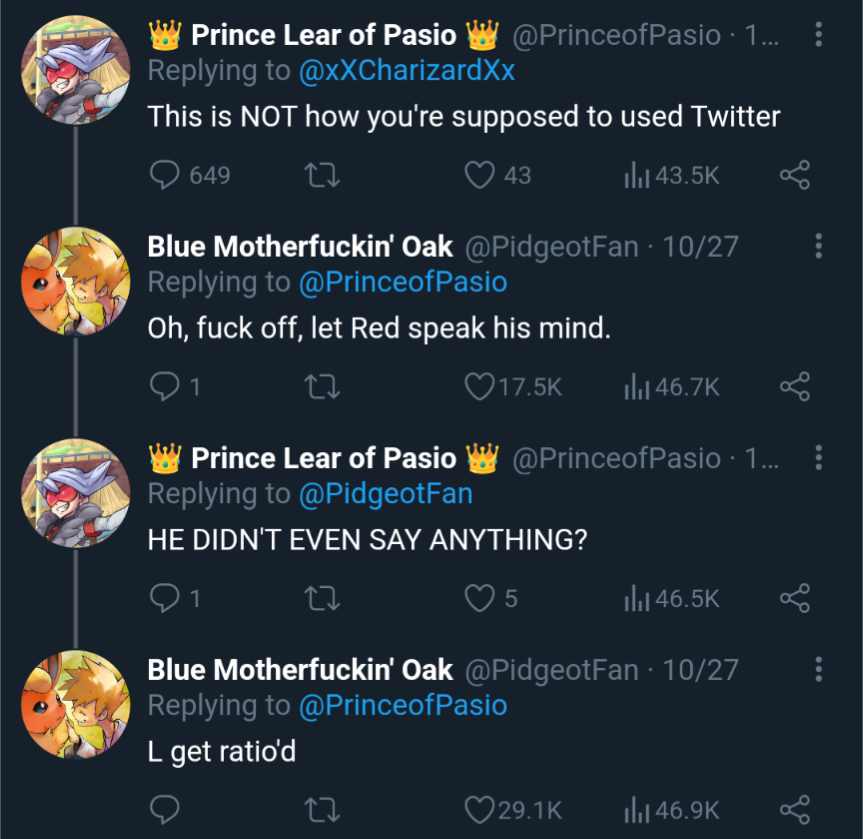Viewport: 863px width, 839px height.
Task: Open the @PidgeotFan reply-to link
Action: 385,494
